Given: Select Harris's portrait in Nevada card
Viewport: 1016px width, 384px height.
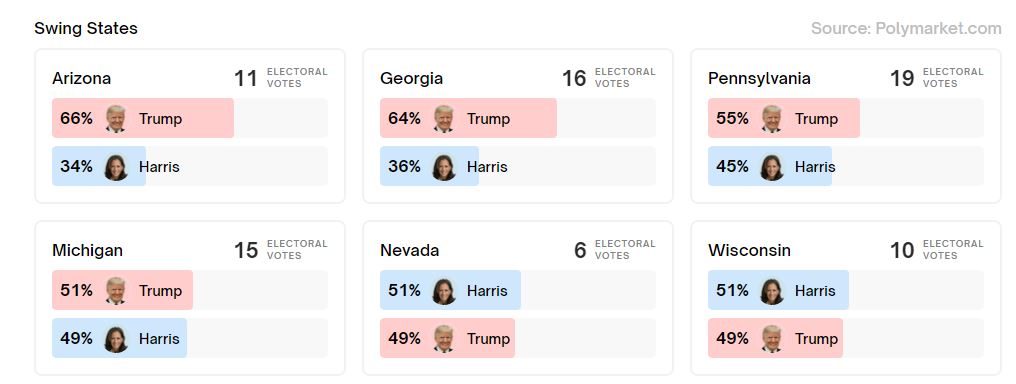Looking at the screenshot, I should 444,291.
